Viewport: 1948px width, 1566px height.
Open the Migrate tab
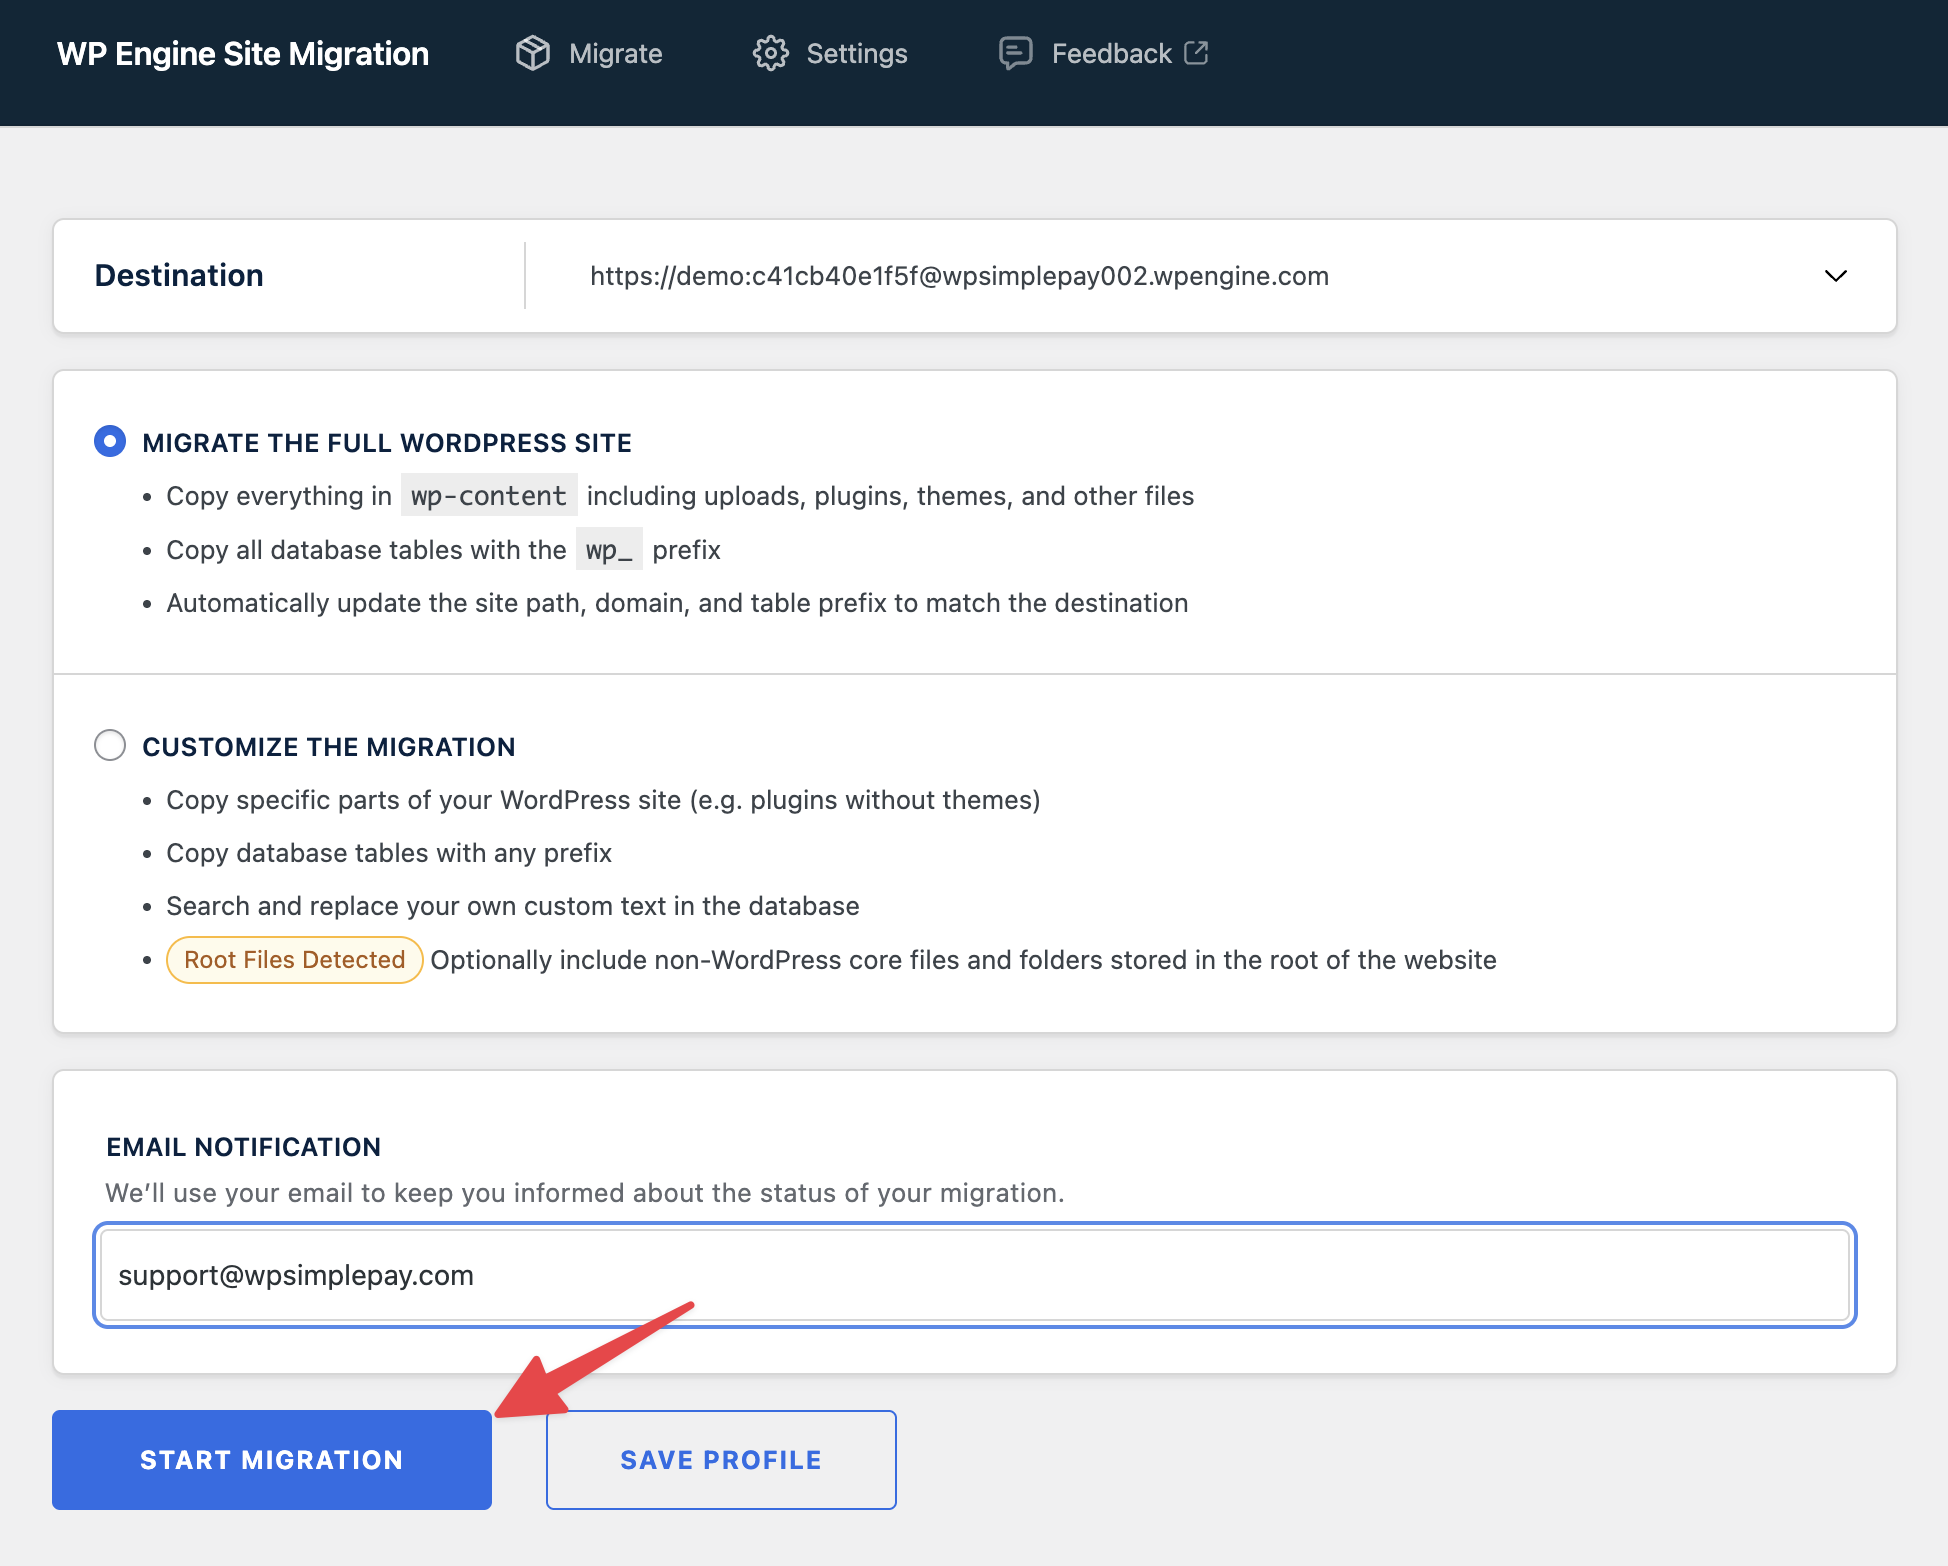tap(615, 54)
